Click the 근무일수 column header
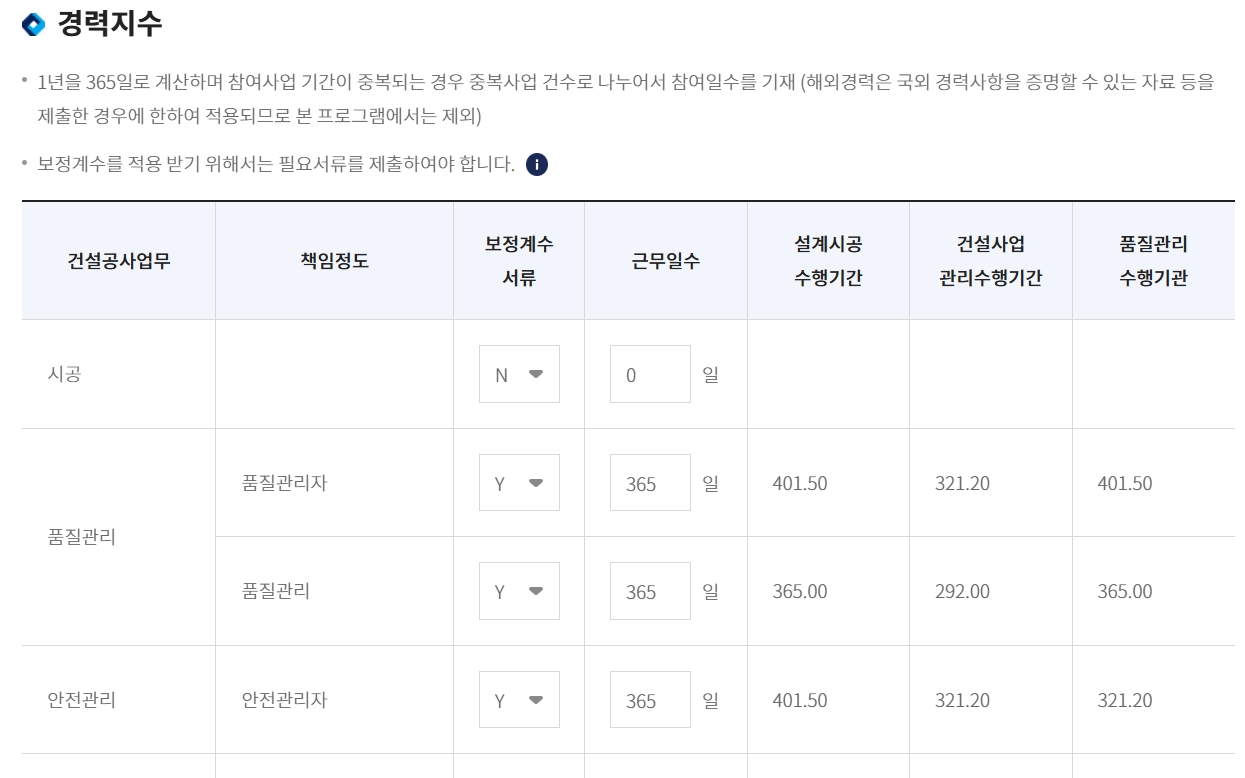 666,260
